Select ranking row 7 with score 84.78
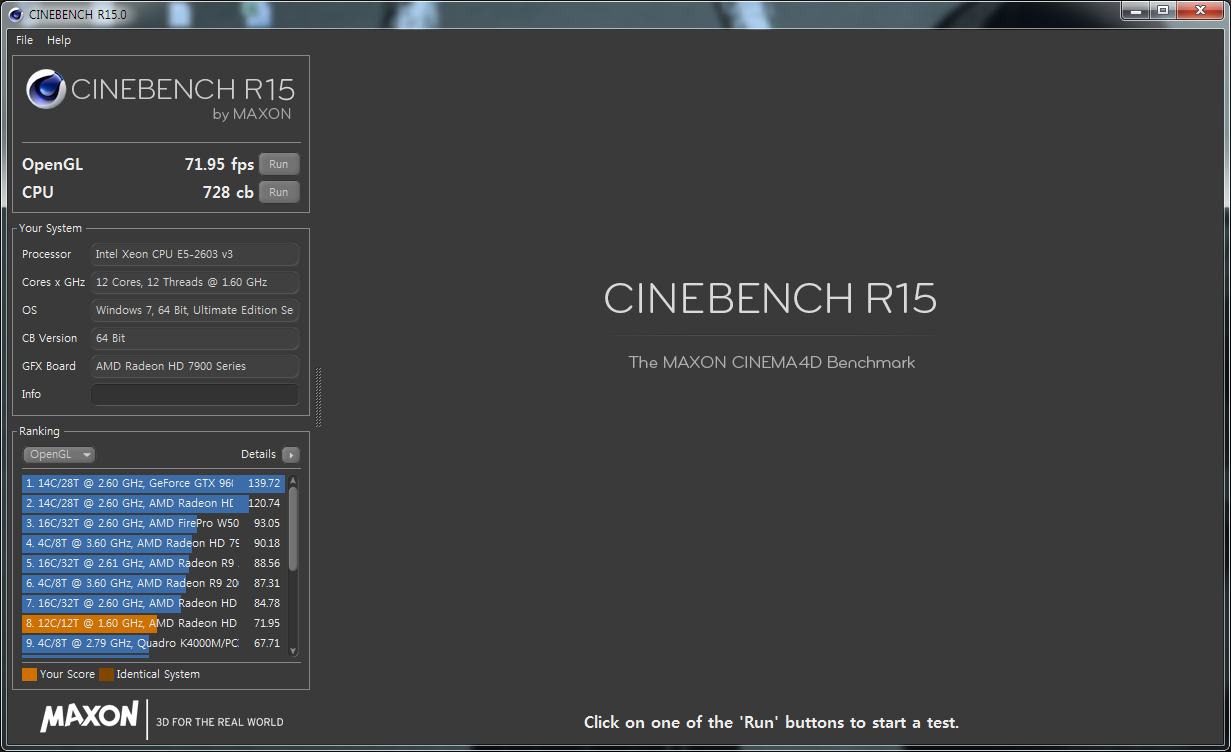This screenshot has height=752, width=1231. 154,603
